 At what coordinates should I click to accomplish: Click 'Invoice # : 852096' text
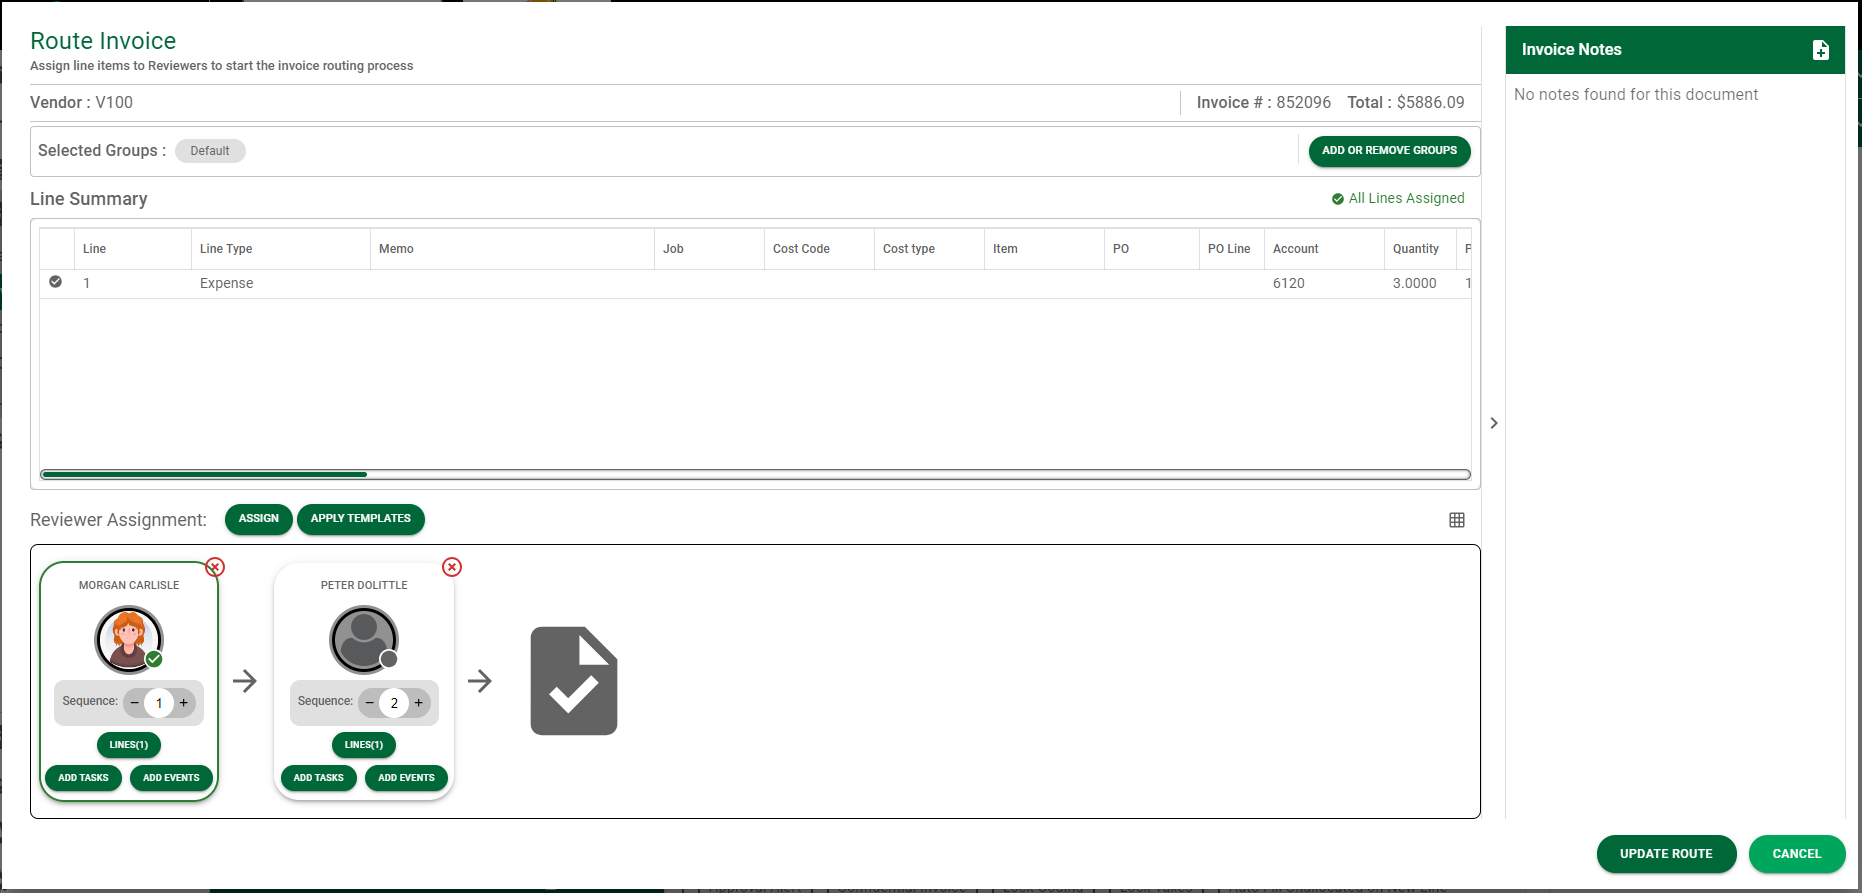click(1264, 102)
